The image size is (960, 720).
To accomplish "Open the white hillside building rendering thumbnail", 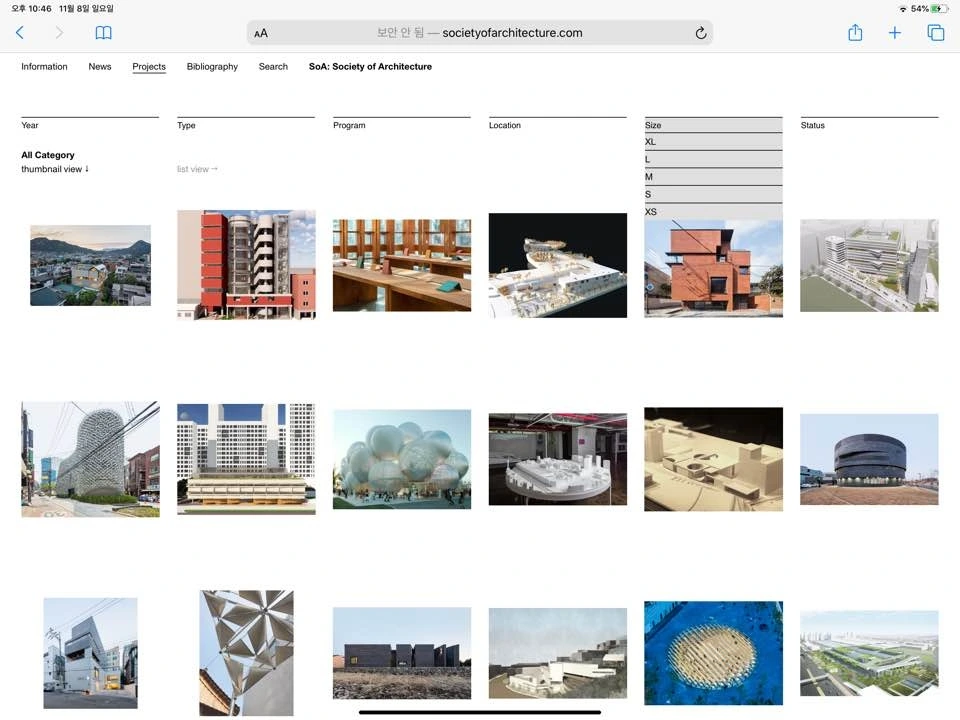I will pos(558,653).
